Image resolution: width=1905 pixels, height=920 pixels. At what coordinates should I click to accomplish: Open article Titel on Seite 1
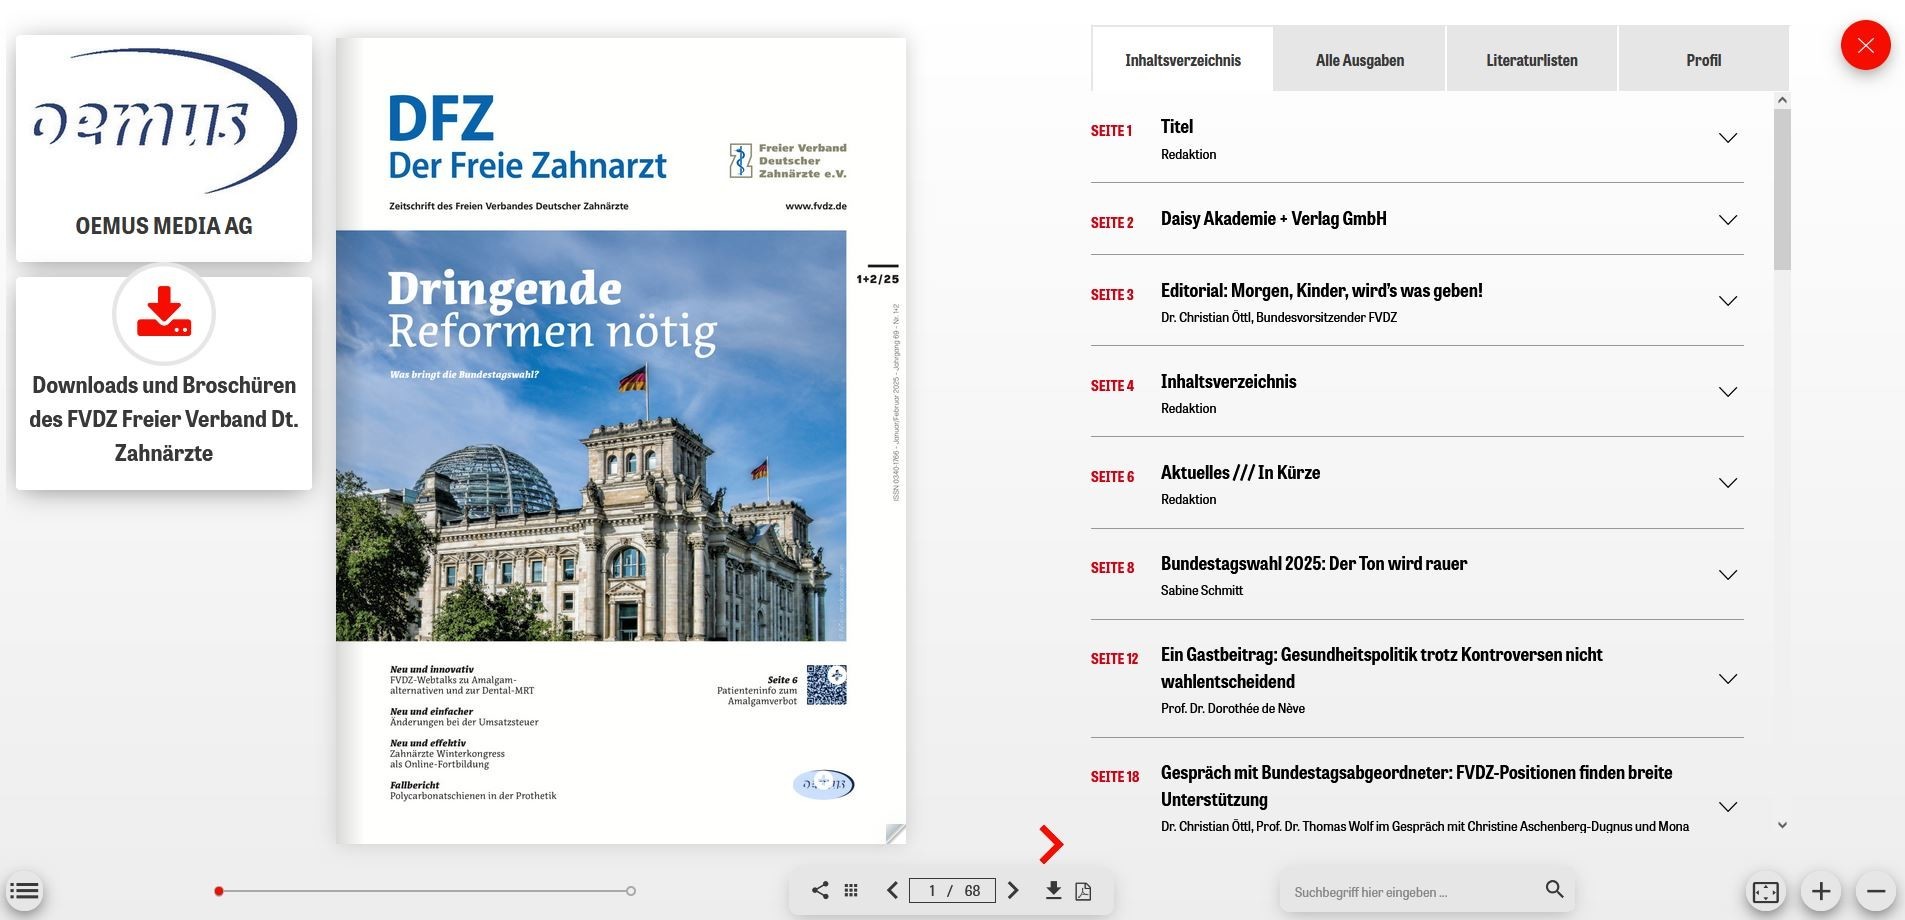[1177, 127]
